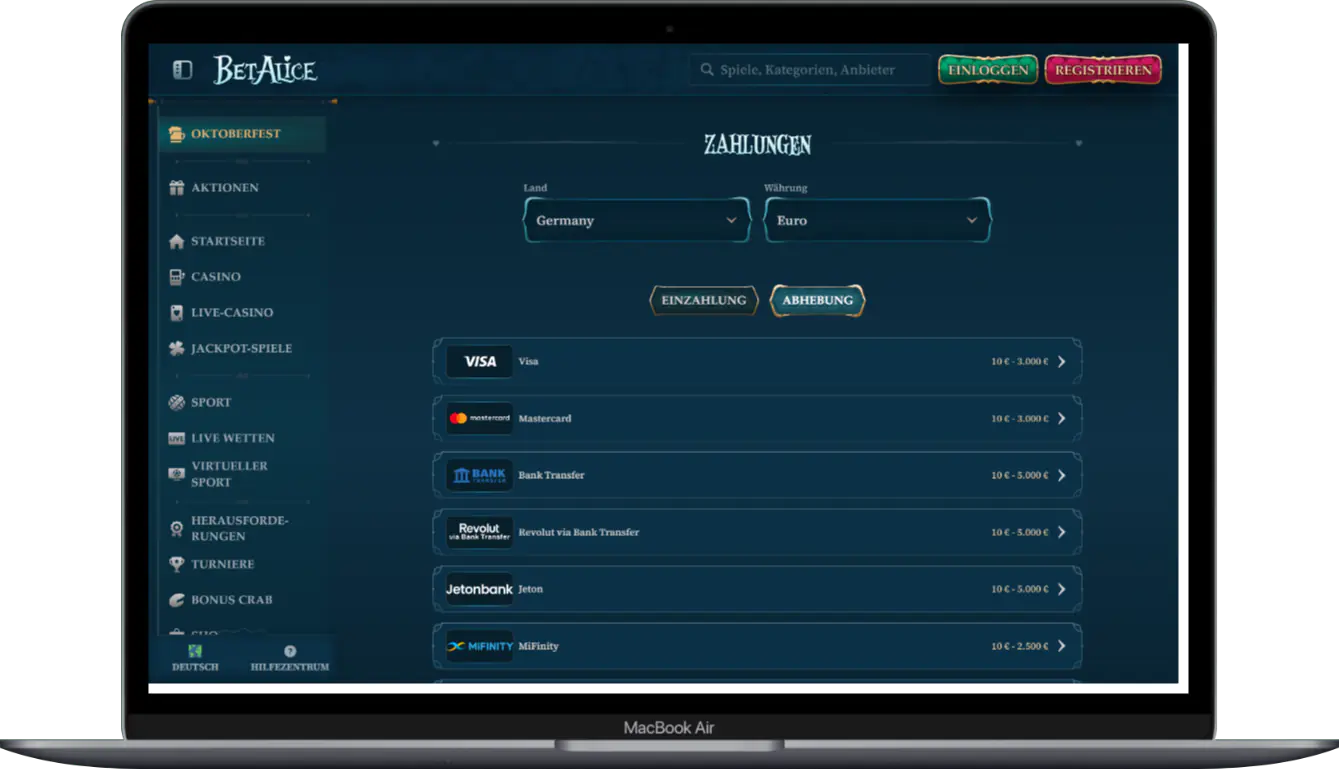Select the Aktionen menu label
Image resolution: width=1339 pixels, height=769 pixels.
[x=225, y=188]
